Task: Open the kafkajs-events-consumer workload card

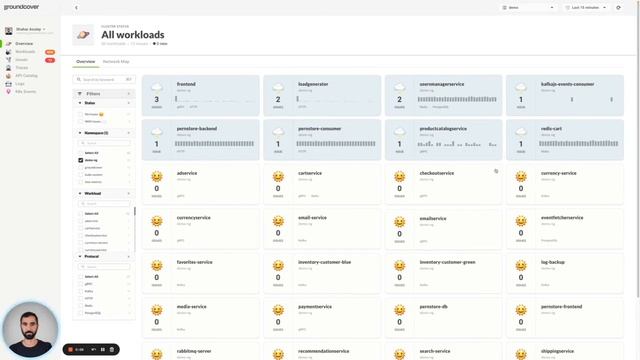Action: click(x=565, y=95)
